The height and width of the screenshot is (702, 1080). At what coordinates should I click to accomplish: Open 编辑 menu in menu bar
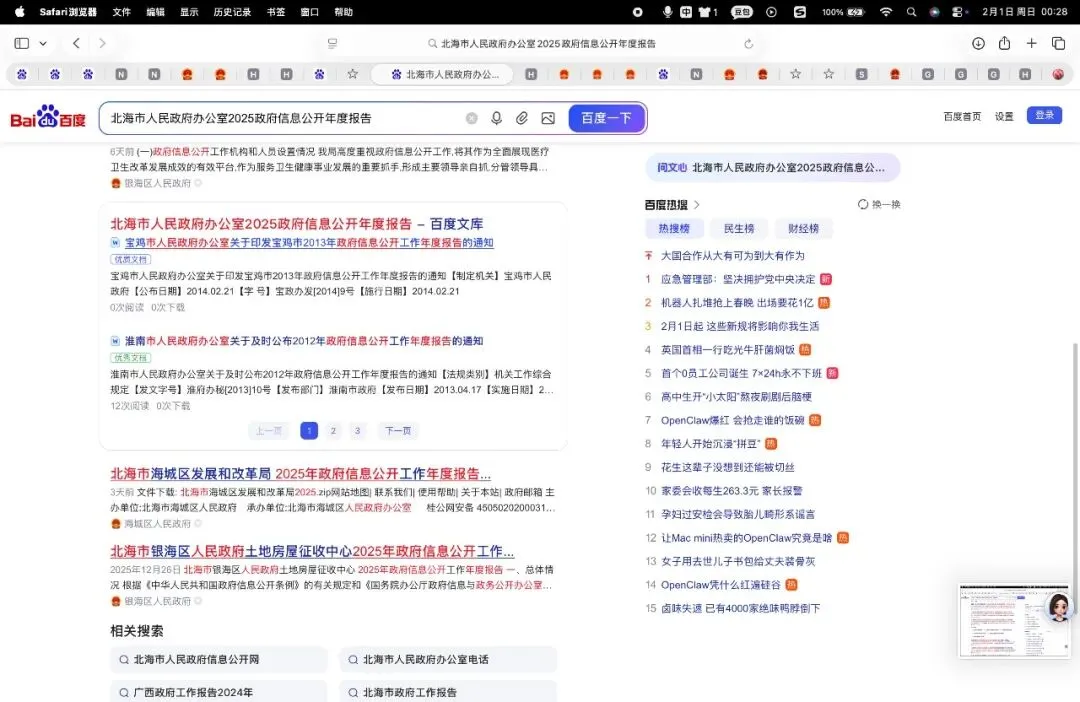click(156, 12)
